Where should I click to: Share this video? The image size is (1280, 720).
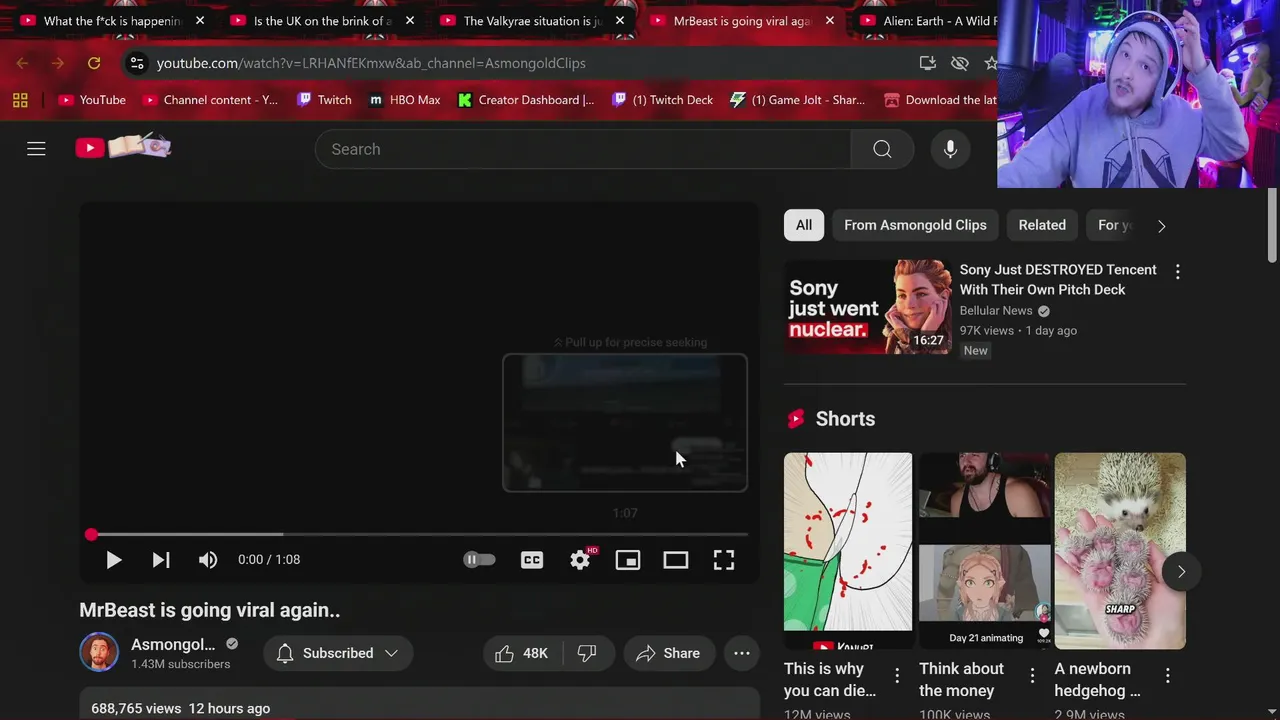669,653
